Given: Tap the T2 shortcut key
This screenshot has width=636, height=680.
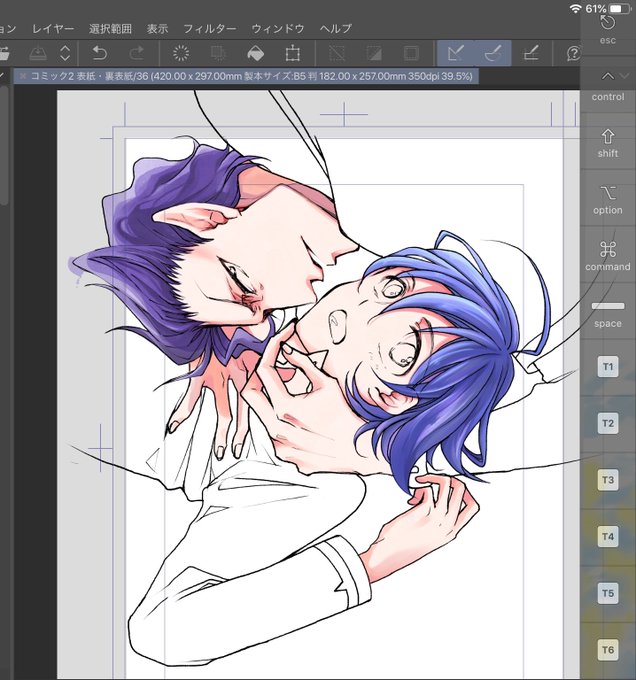Looking at the screenshot, I should click(x=608, y=423).
